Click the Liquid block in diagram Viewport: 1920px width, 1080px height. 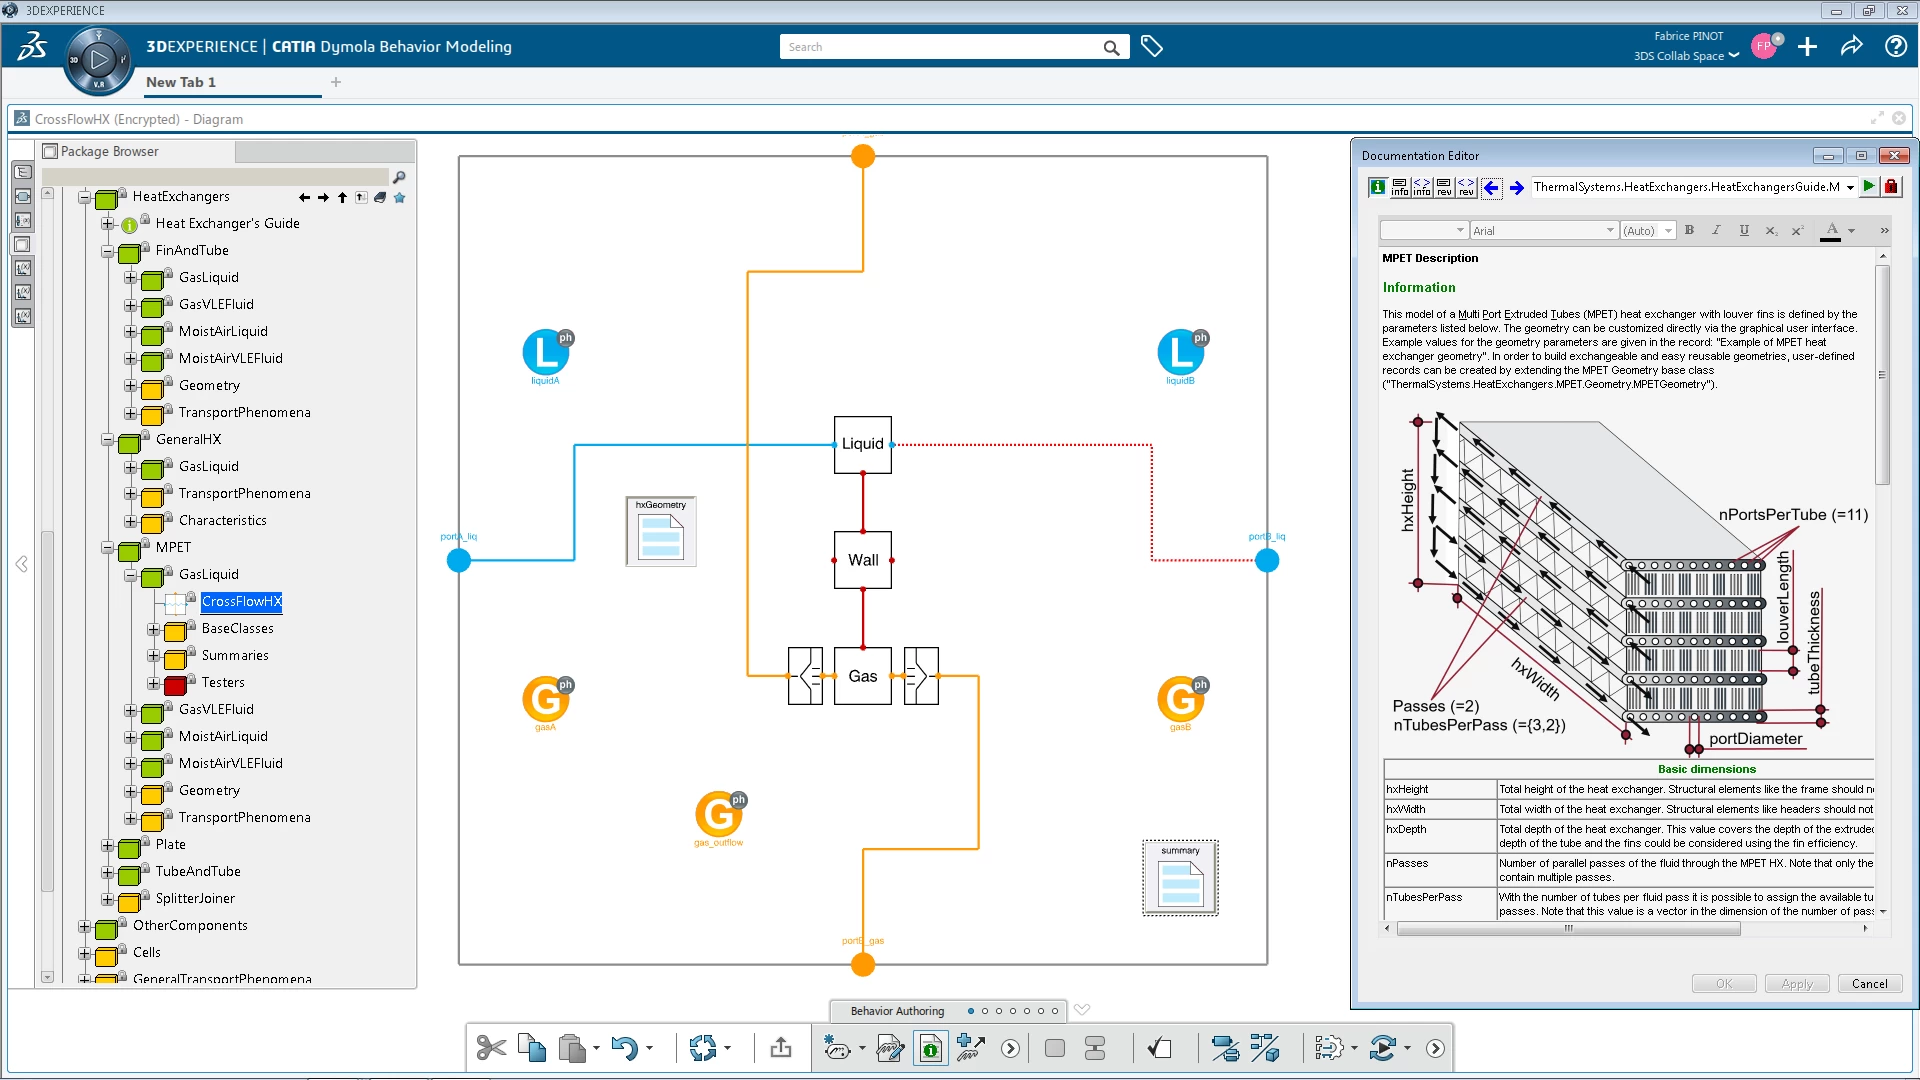pyautogui.click(x=863, y=444)
